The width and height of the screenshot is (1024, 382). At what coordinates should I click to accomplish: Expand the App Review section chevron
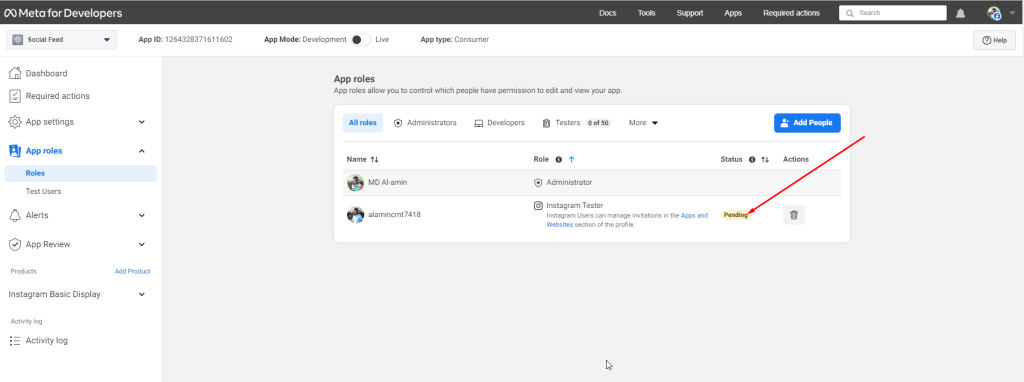click(142, 244)
